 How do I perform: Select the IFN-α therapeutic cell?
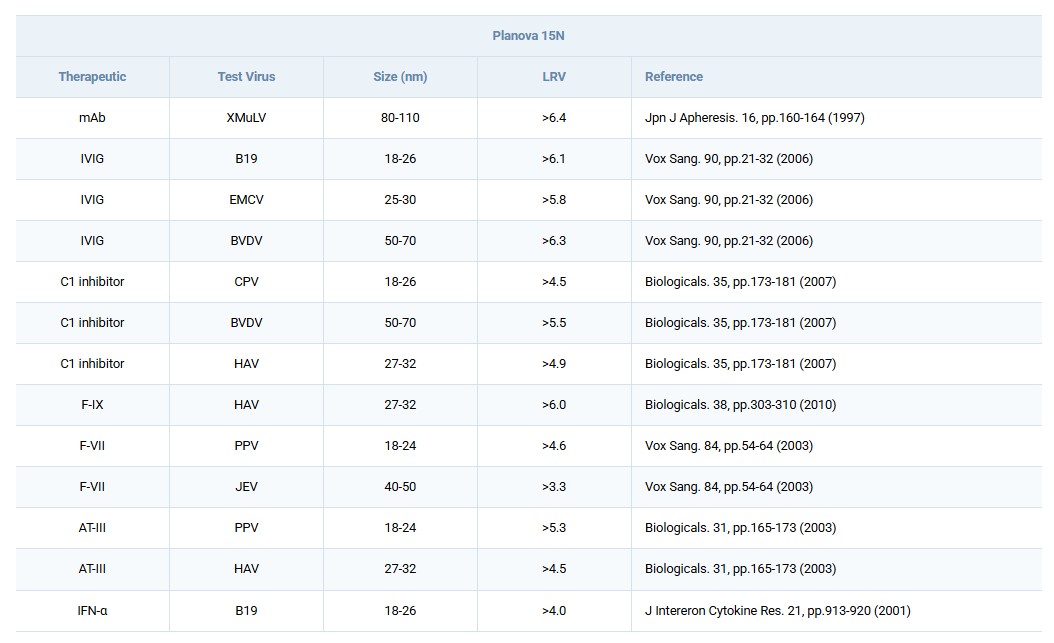click(x=92, y=610)
